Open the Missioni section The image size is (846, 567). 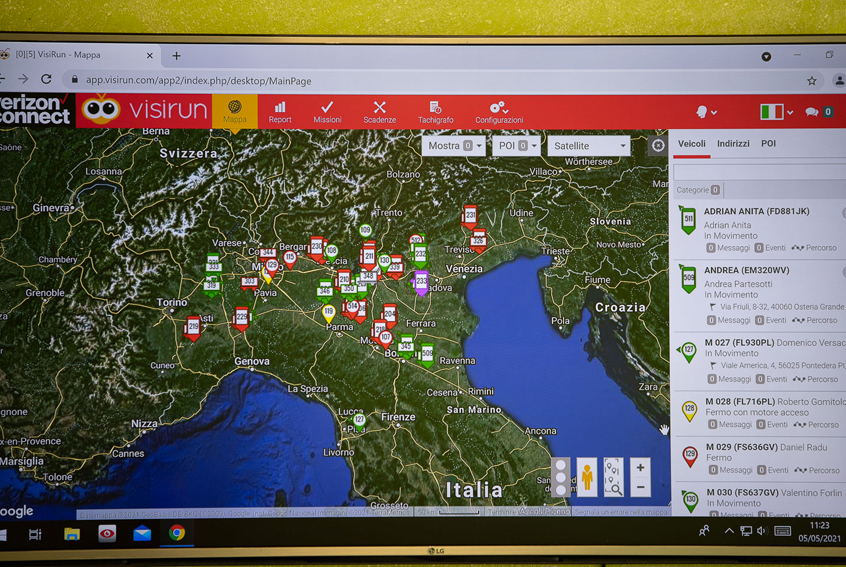click(327, 111)
